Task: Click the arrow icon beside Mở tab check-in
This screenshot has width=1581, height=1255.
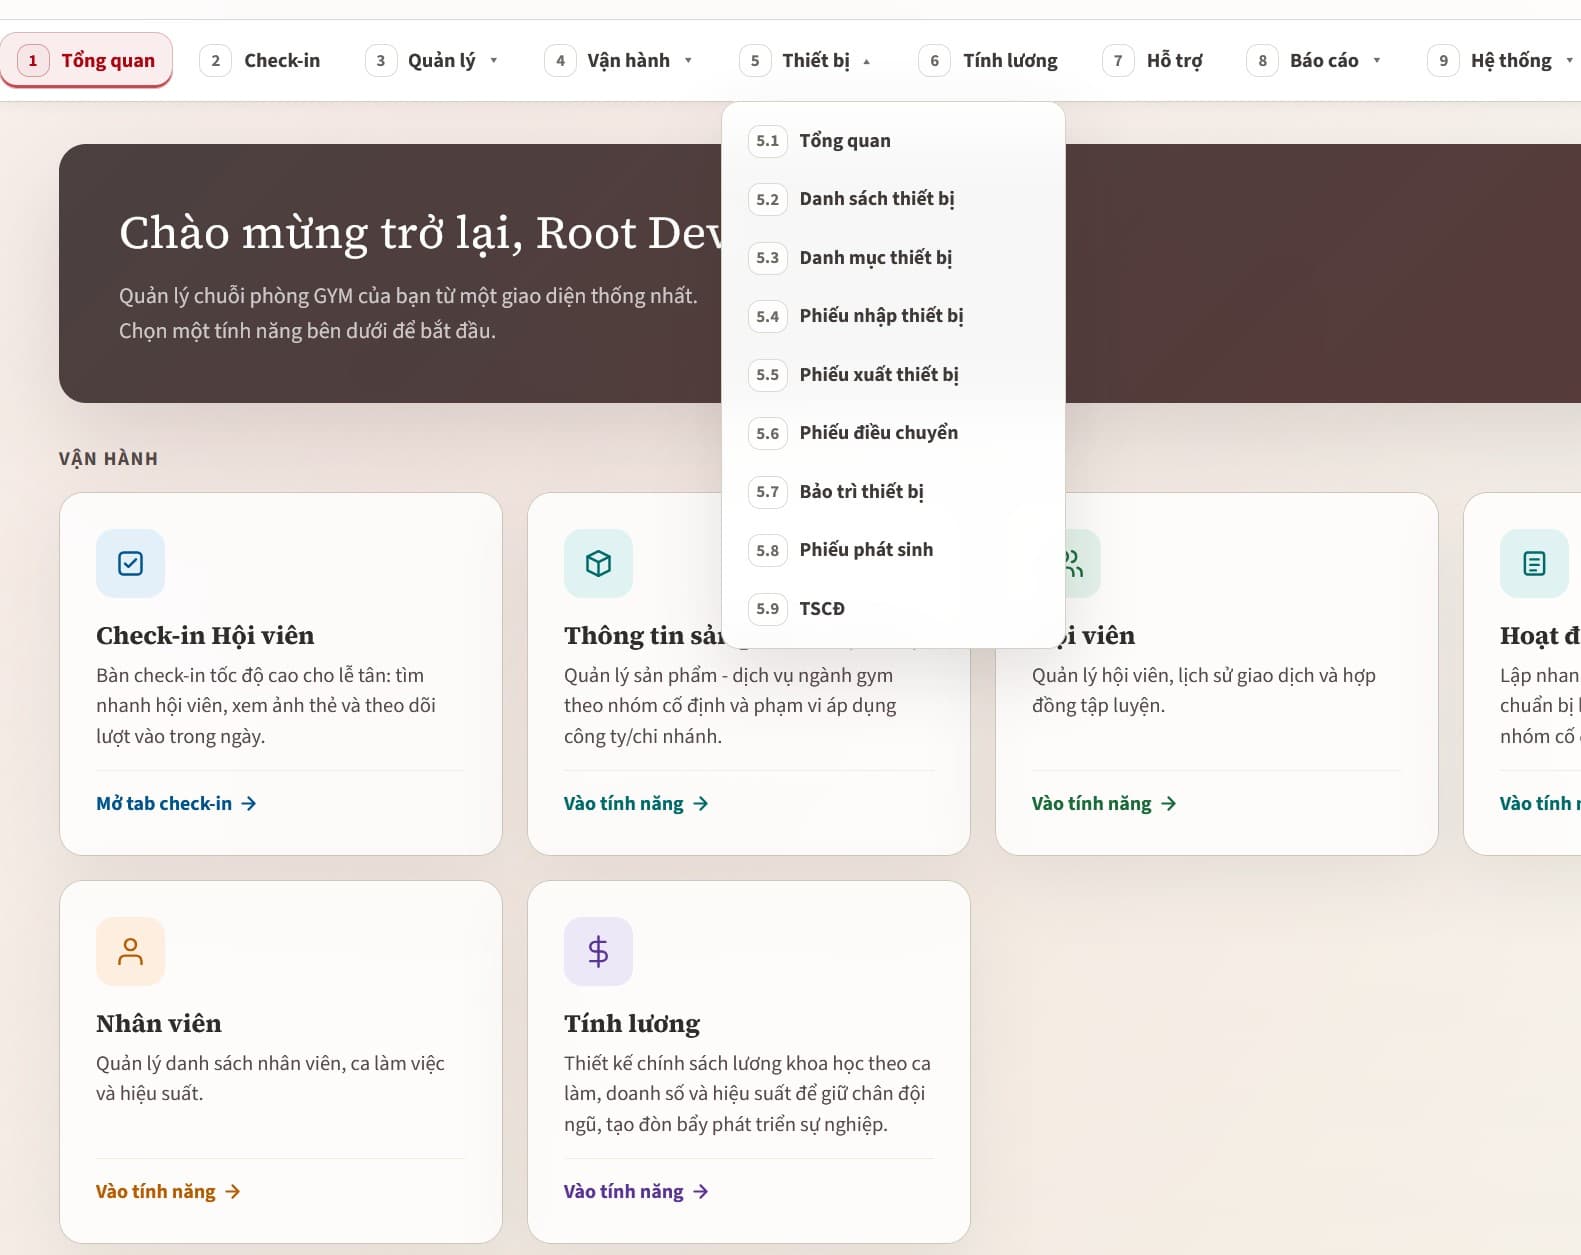Action: click(x=249, y=803)
